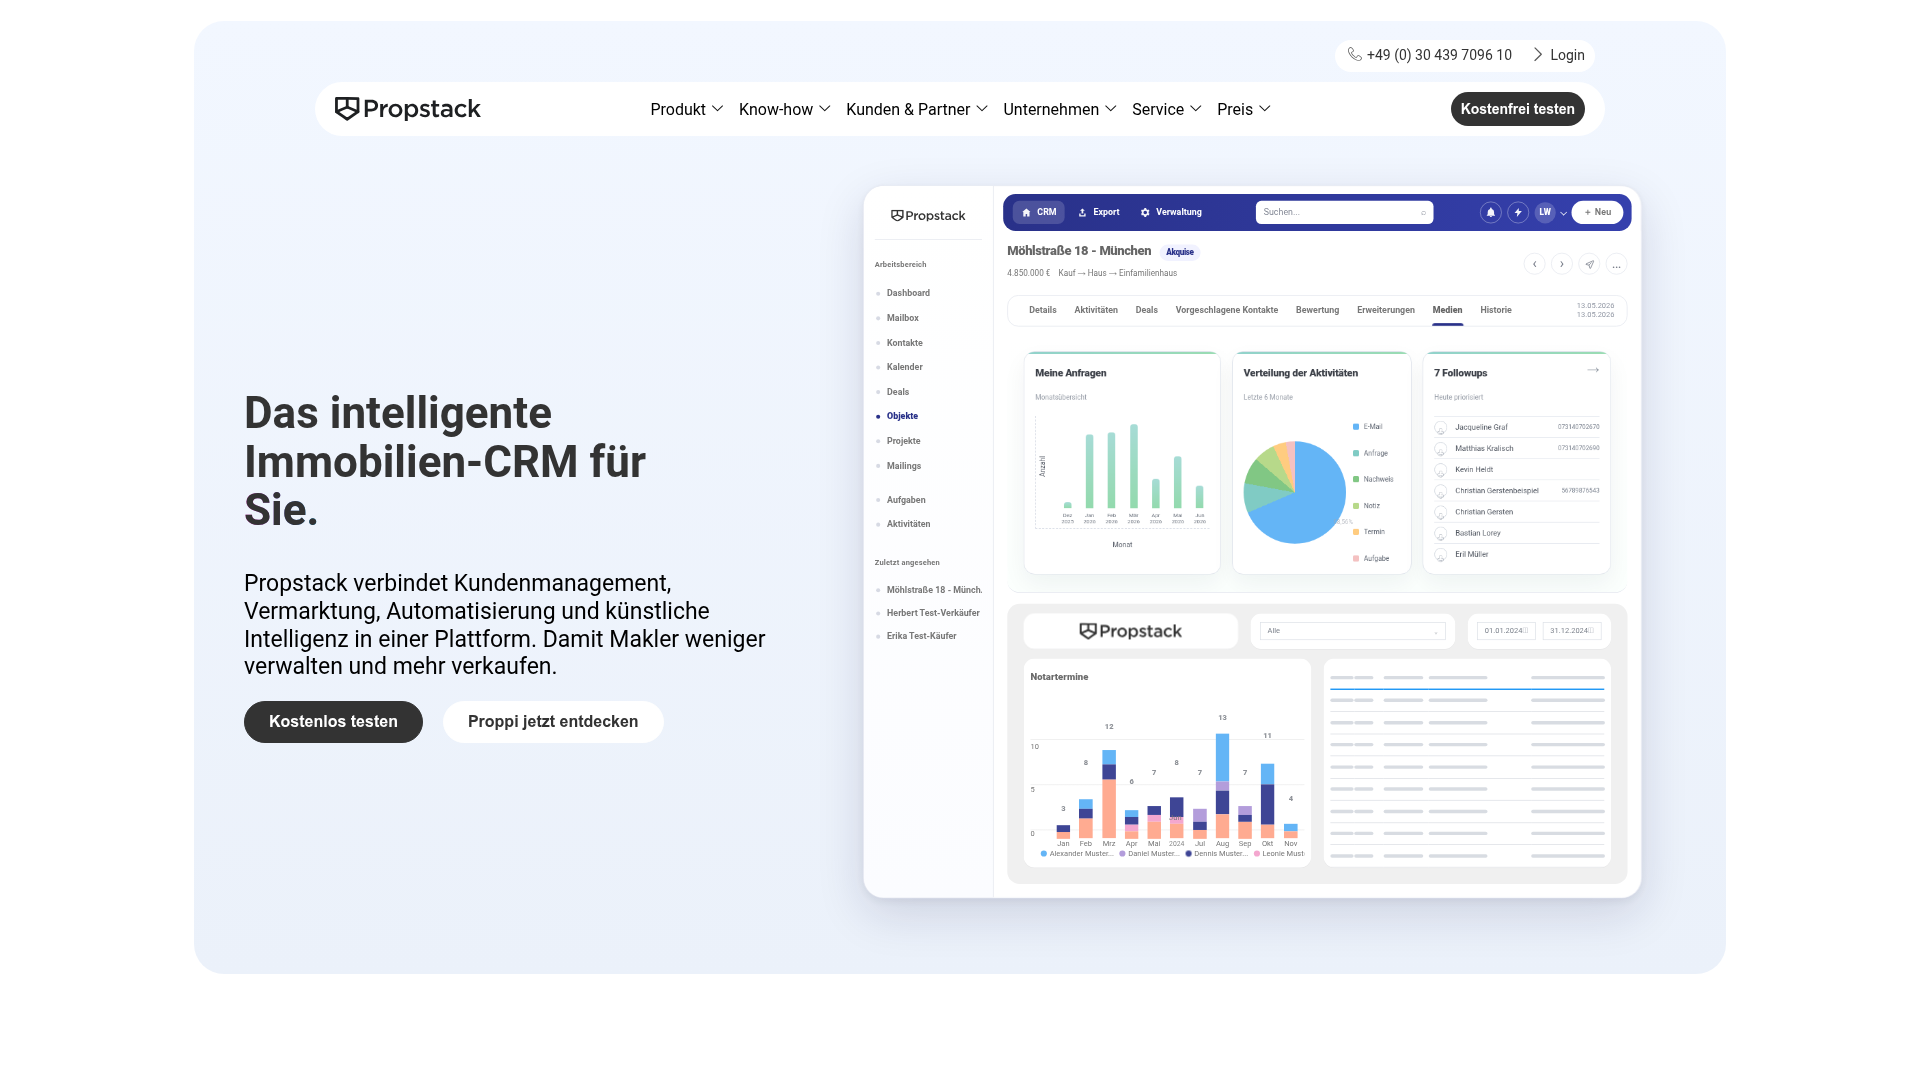Click the LW user avatar

coord(1545,212)
